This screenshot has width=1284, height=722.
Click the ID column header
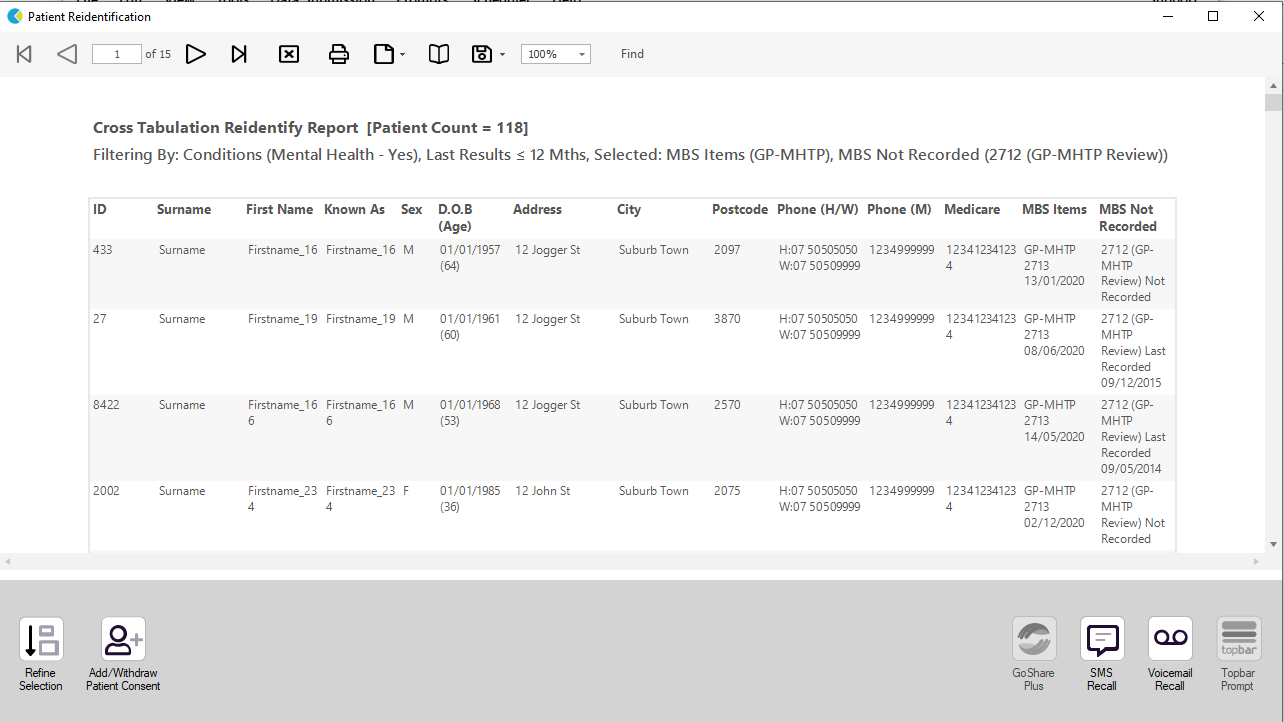[x=100, y=209]
